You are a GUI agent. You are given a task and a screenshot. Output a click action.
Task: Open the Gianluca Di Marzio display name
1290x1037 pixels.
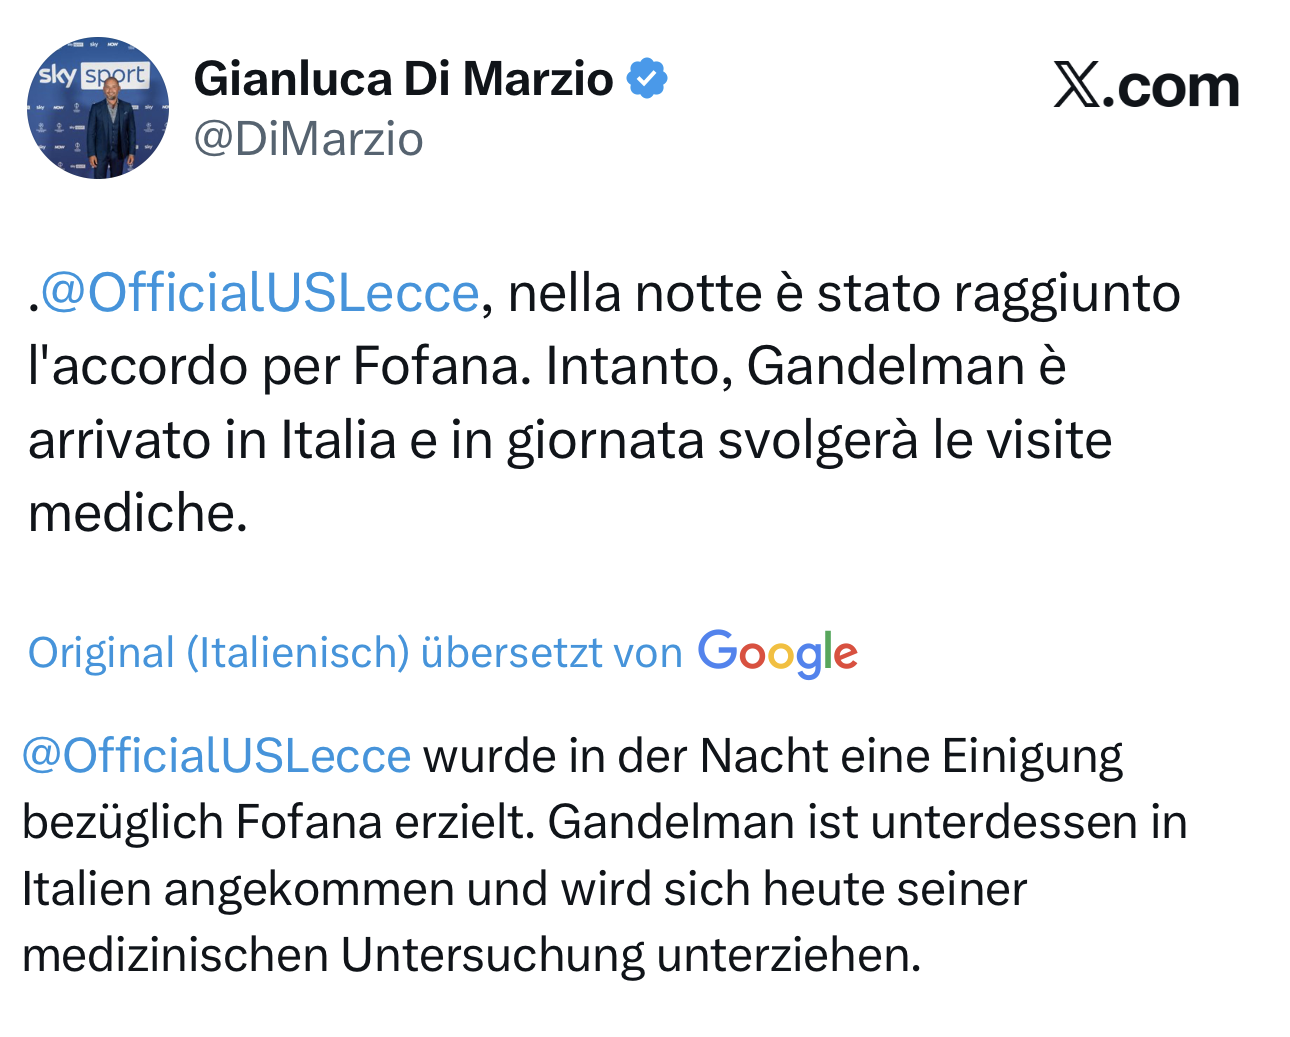[x=403, y=79]
